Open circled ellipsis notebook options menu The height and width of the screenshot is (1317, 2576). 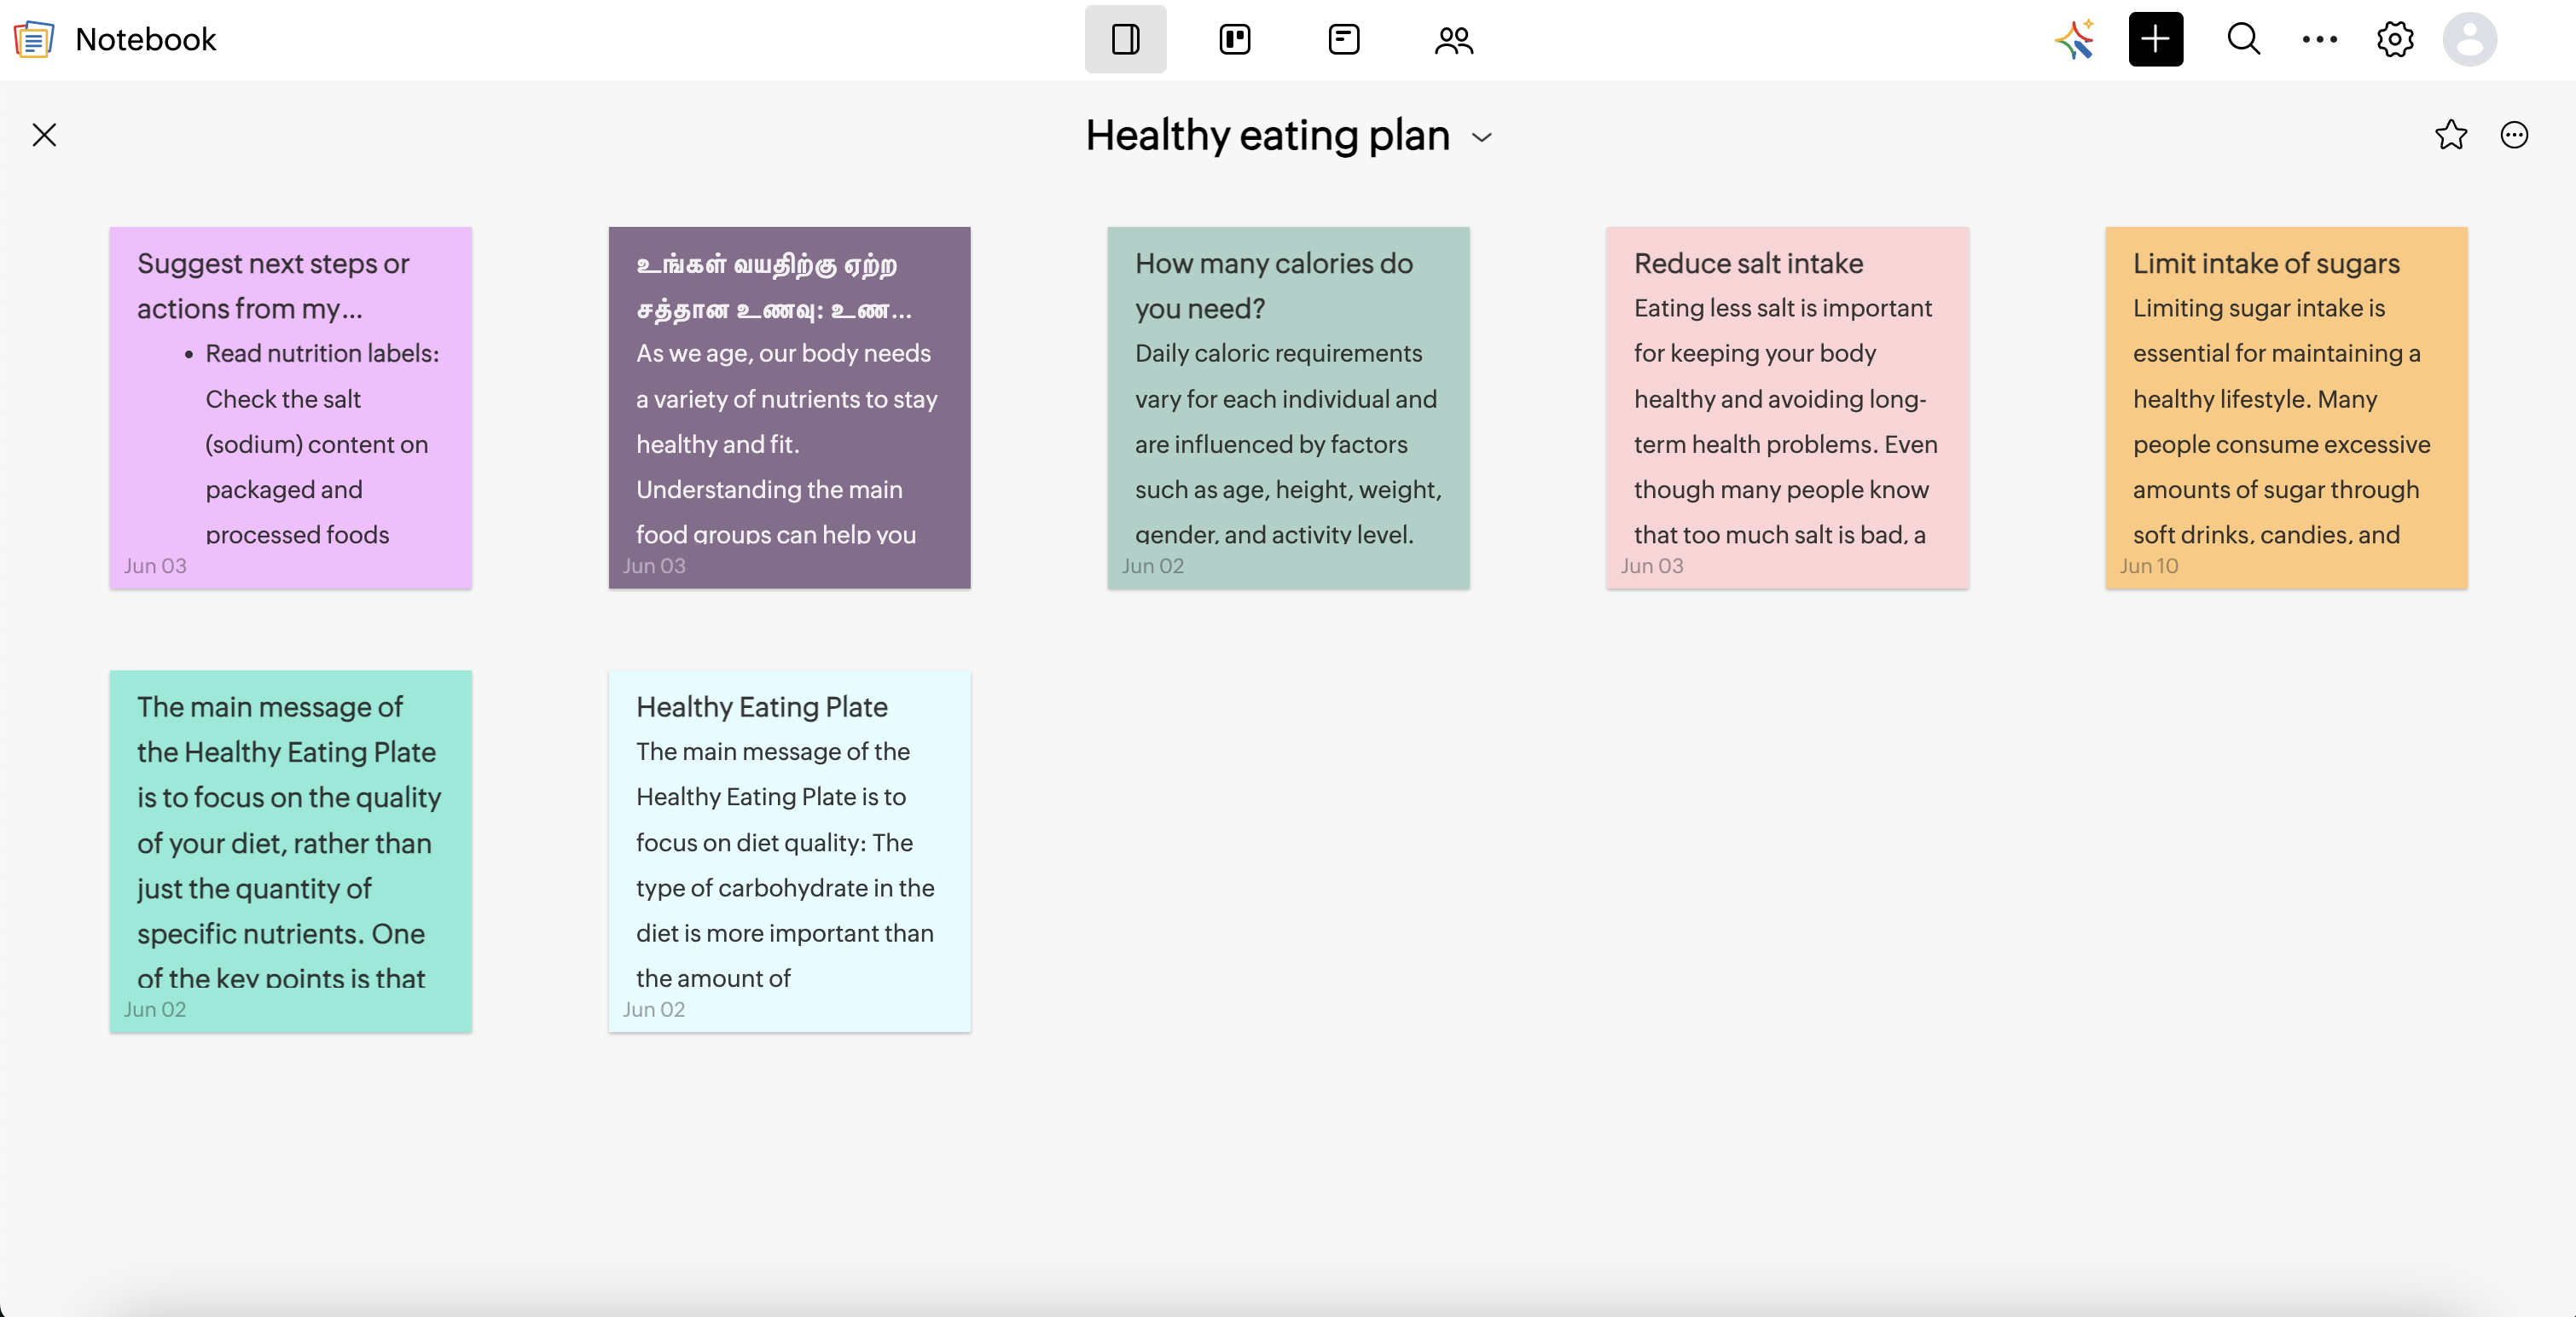2514,135
